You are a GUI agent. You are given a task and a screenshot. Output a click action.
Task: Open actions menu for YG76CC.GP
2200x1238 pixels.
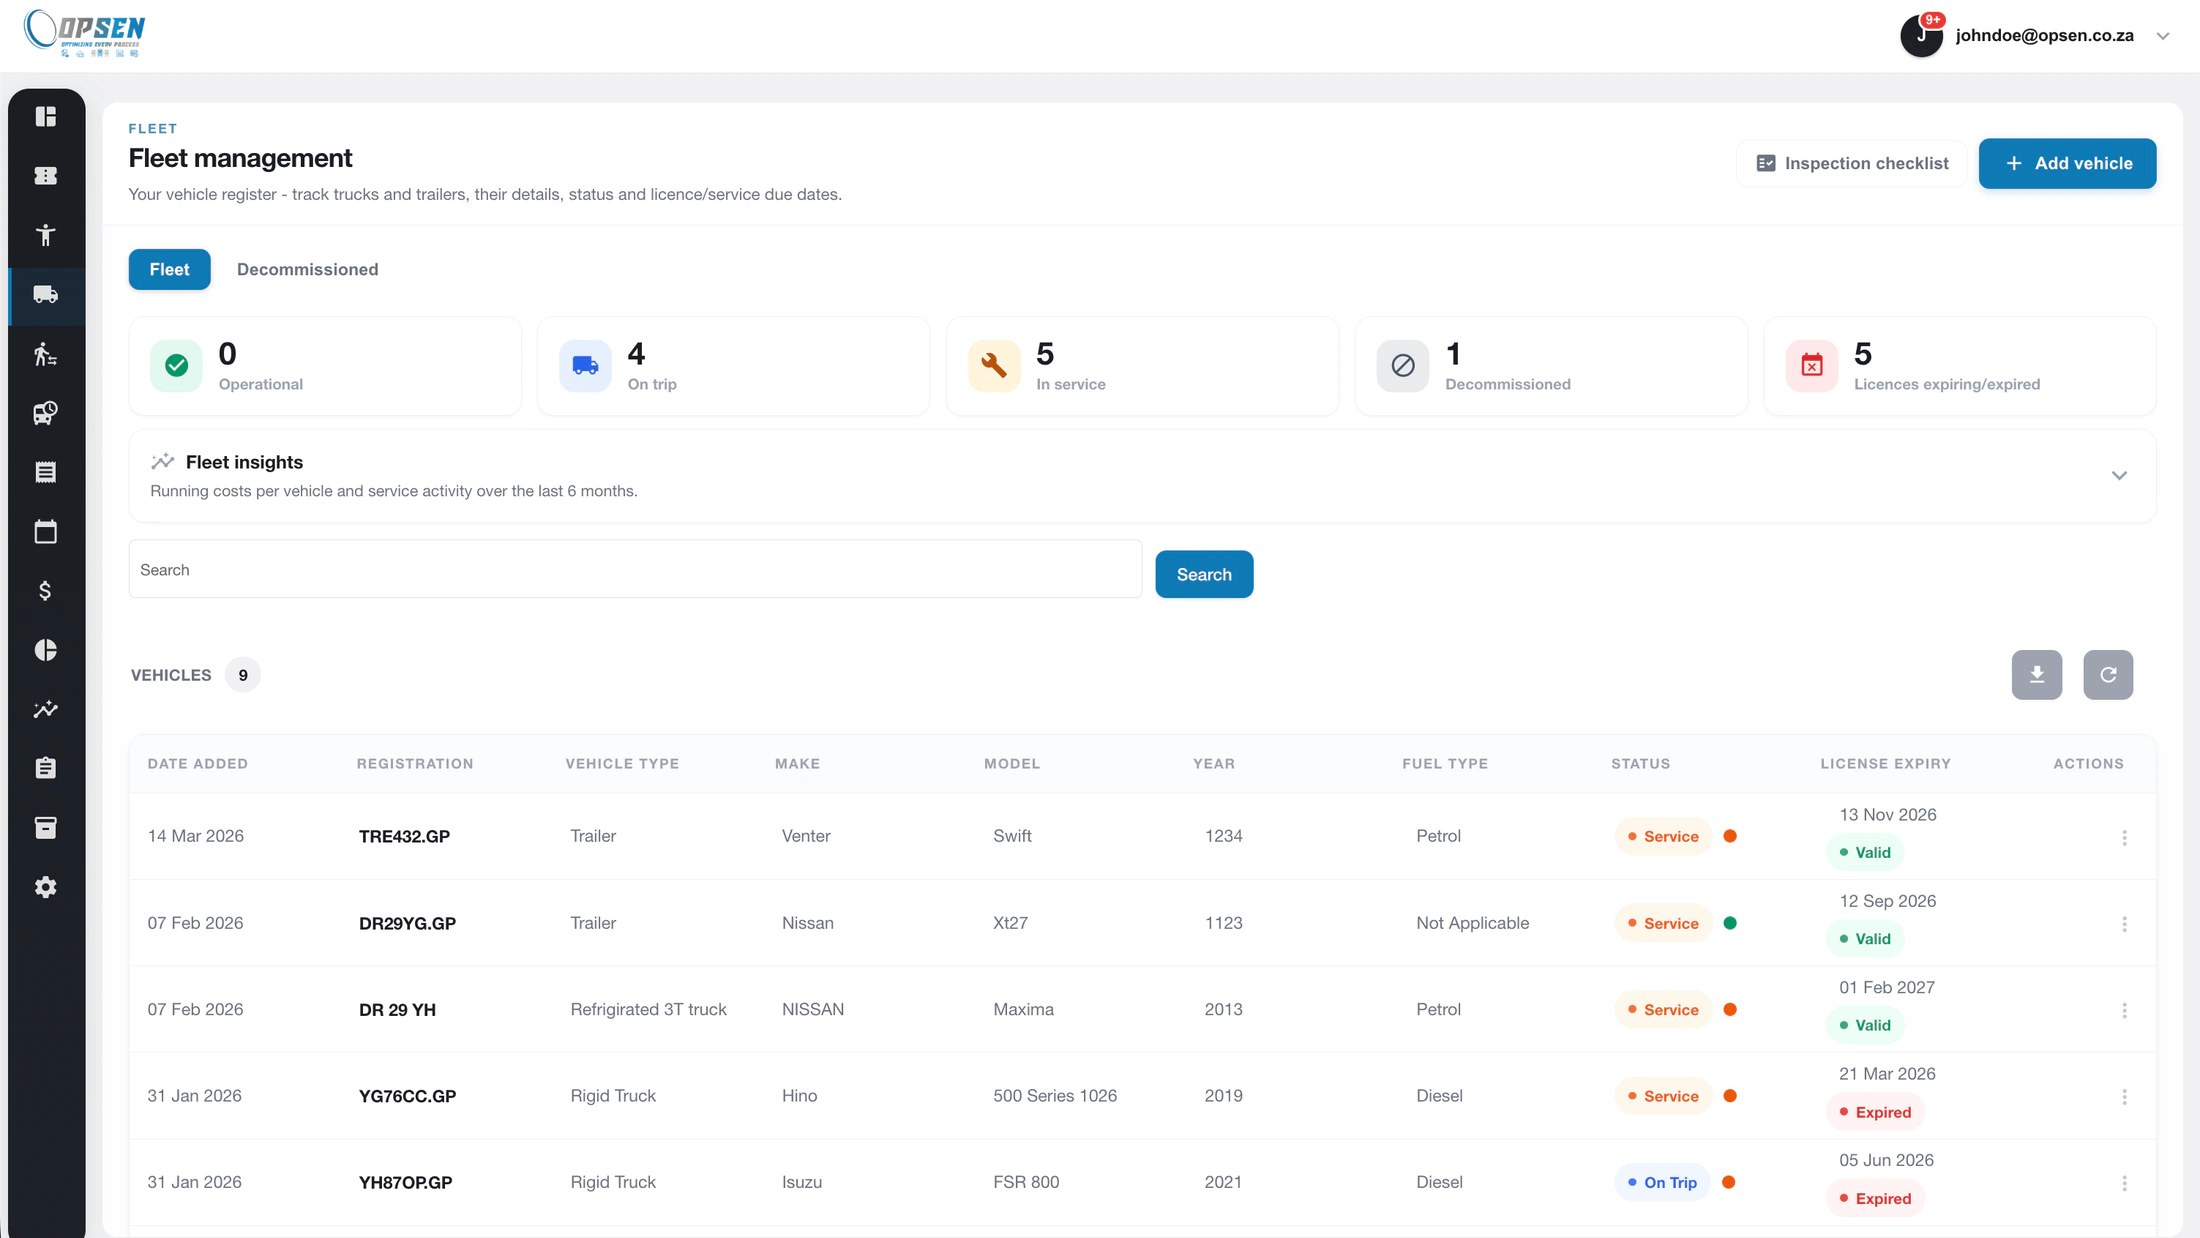[2124, 1097]
